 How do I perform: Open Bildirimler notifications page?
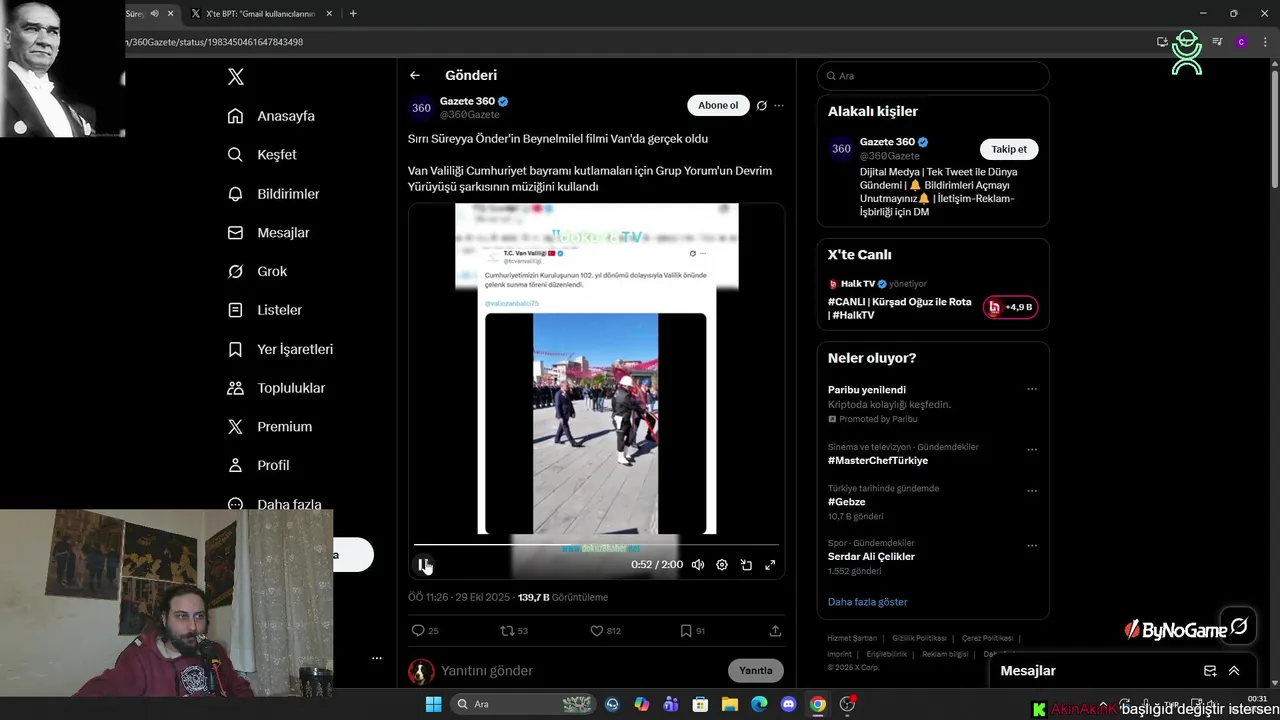click(x=273, y=194)
